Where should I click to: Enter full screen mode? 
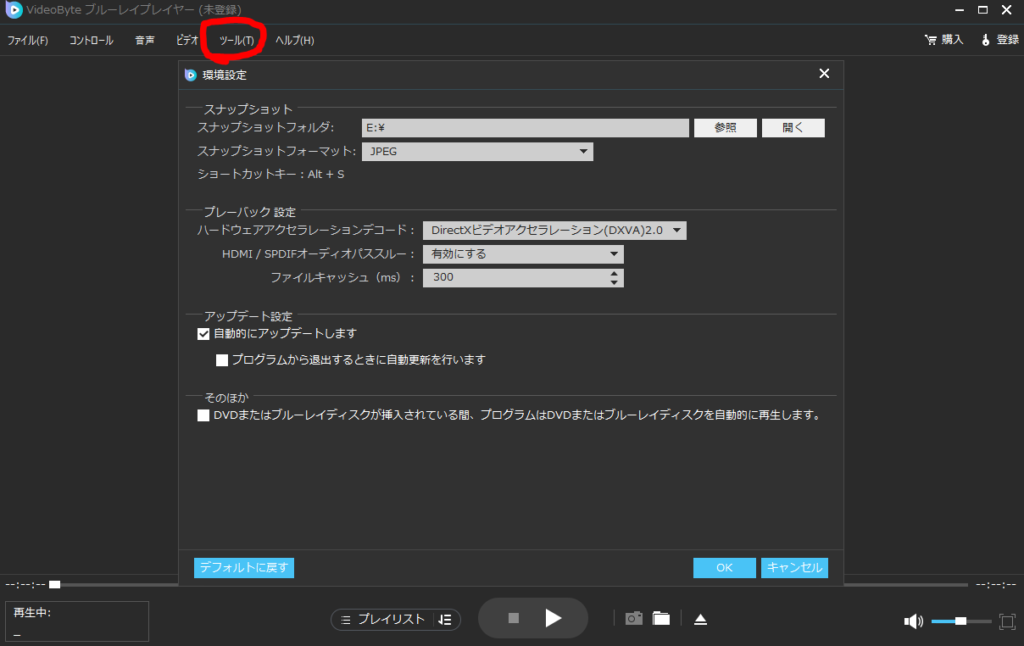1008,620
